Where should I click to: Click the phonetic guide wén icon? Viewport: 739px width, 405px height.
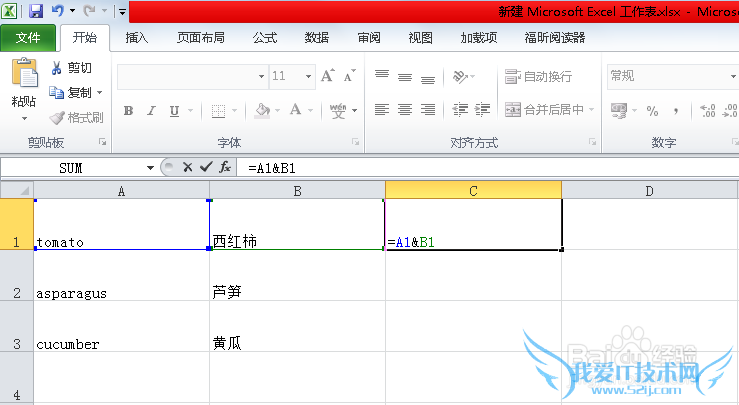tap(337, 111)
